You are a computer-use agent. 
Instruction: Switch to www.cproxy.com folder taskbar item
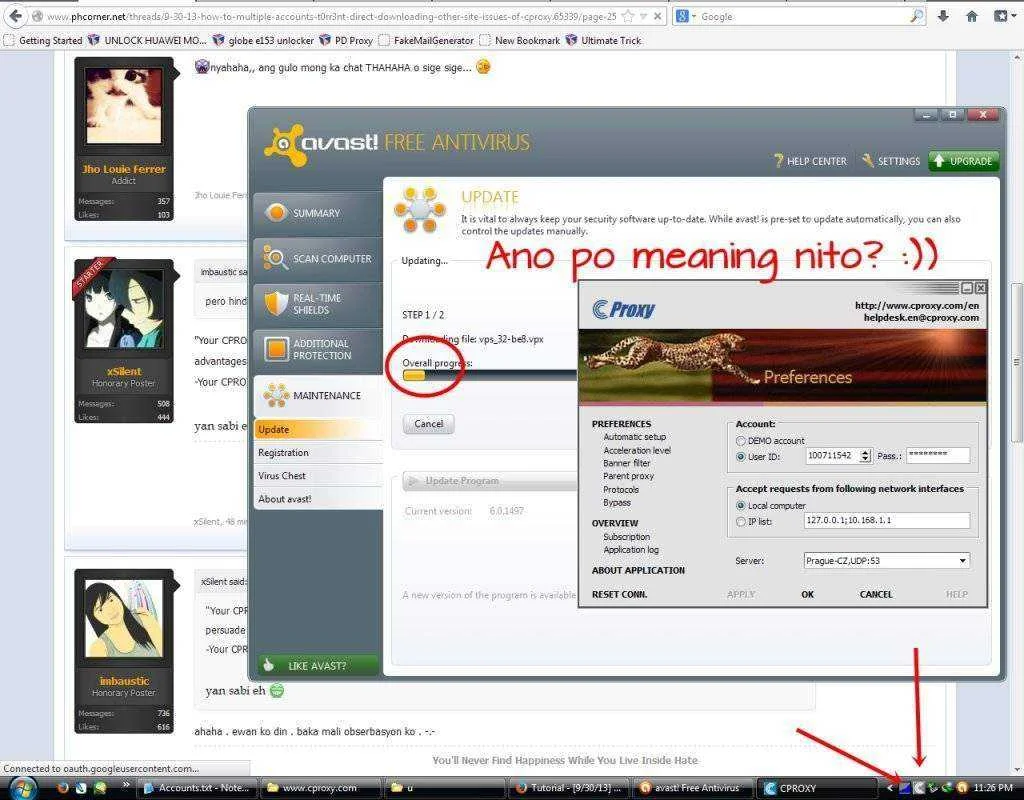(x=319, y=788)
